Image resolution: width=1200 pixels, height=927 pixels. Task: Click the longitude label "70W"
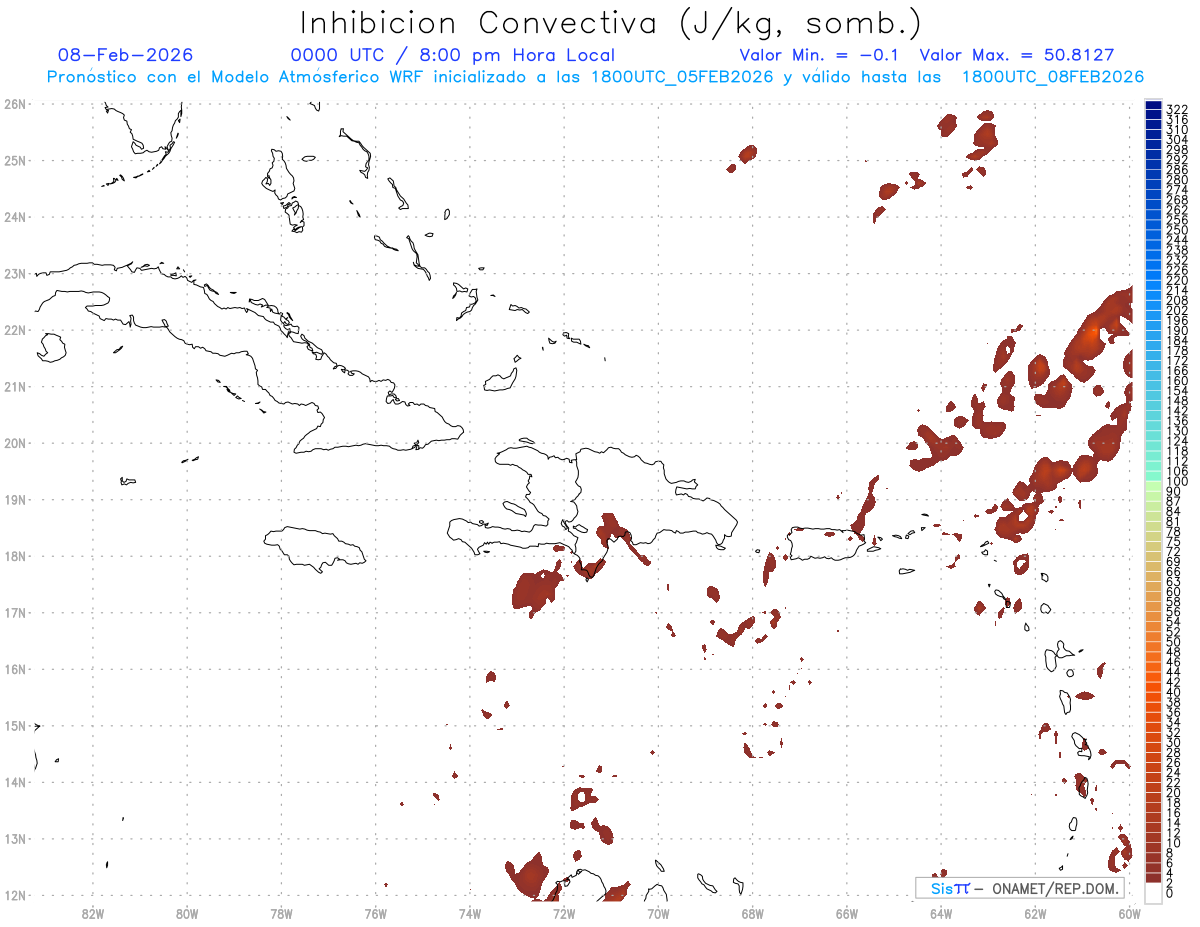pos(658,912)
